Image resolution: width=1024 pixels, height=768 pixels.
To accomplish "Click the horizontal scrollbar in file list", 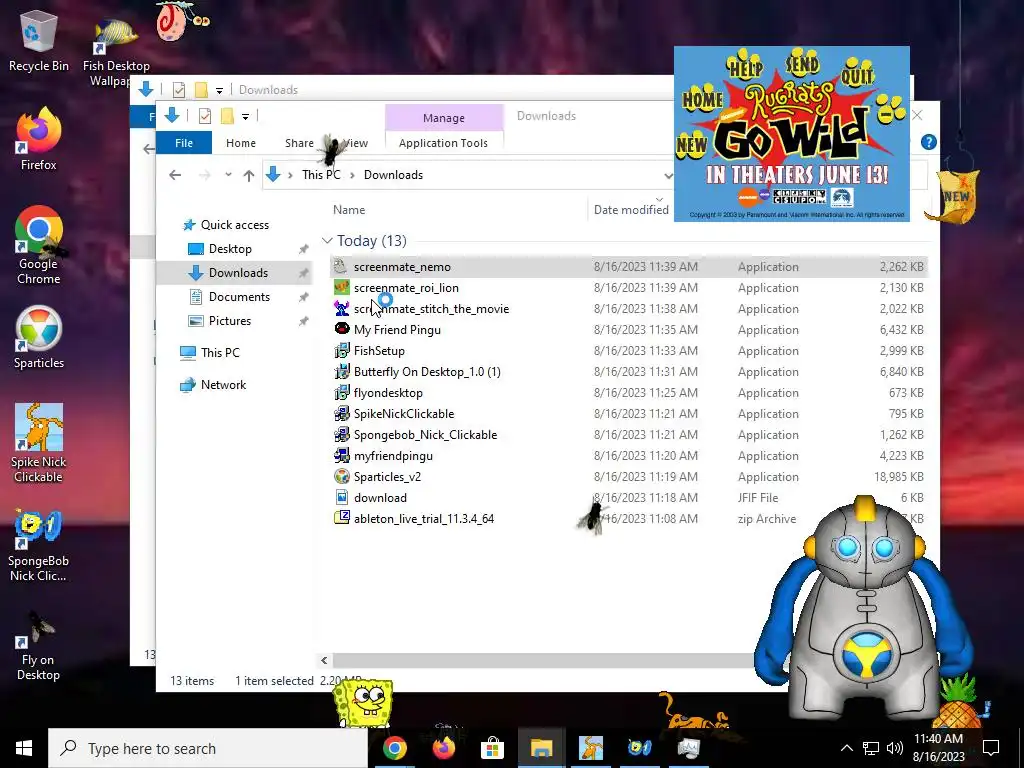I will tap(542, 660).
